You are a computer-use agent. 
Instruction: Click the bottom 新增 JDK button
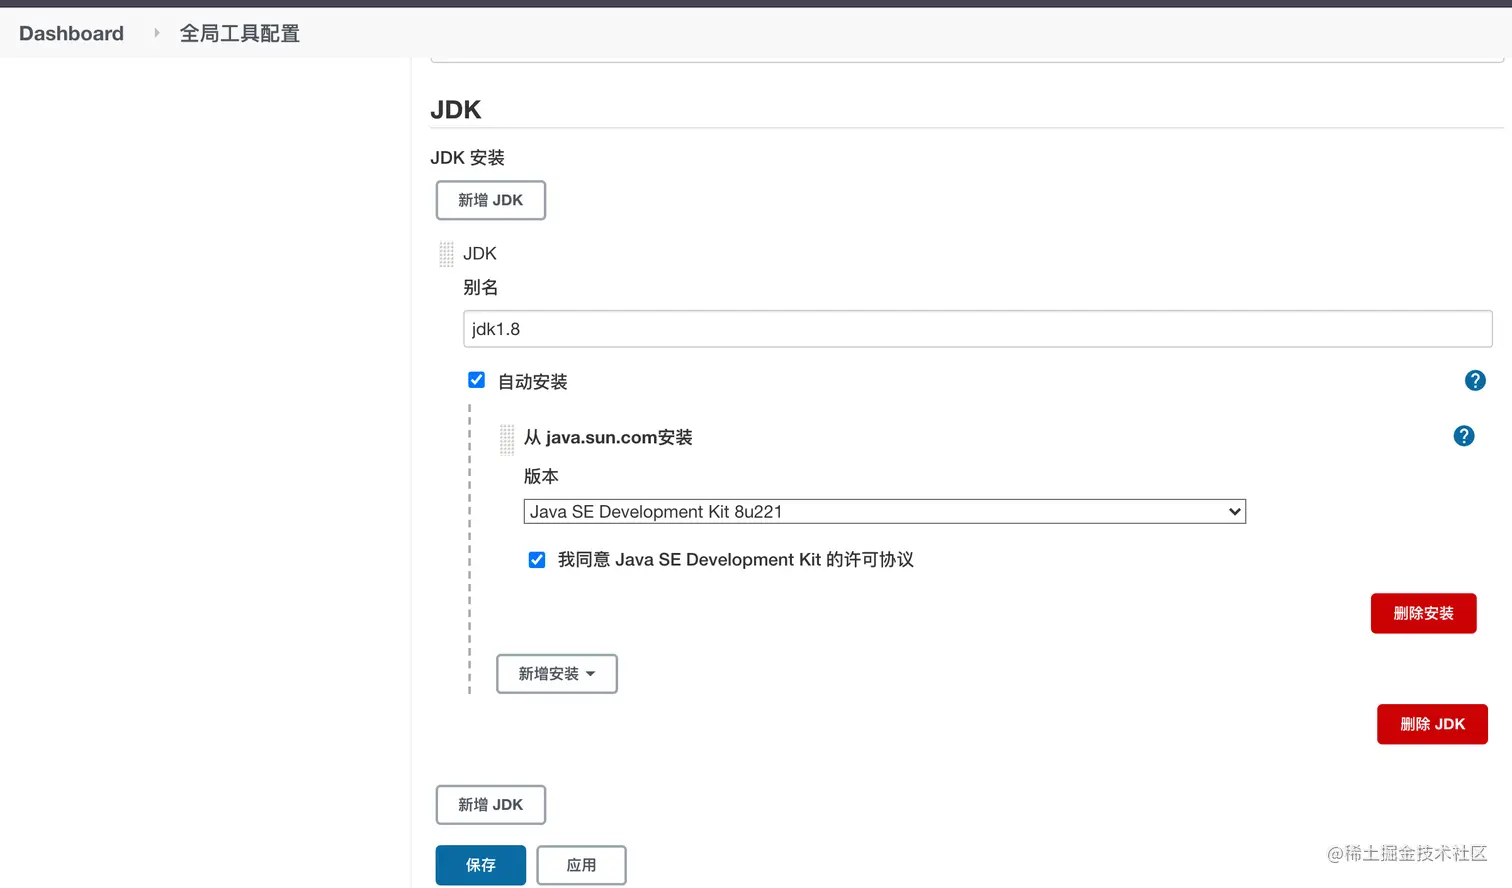pyautogui.click(x=490, y=804)
